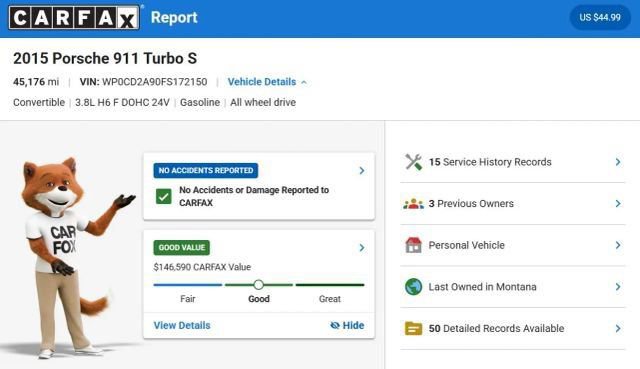This screenshot has width=640, height=369.
Task: Hide the CARFAX value card
Action: tap(347, 325)
